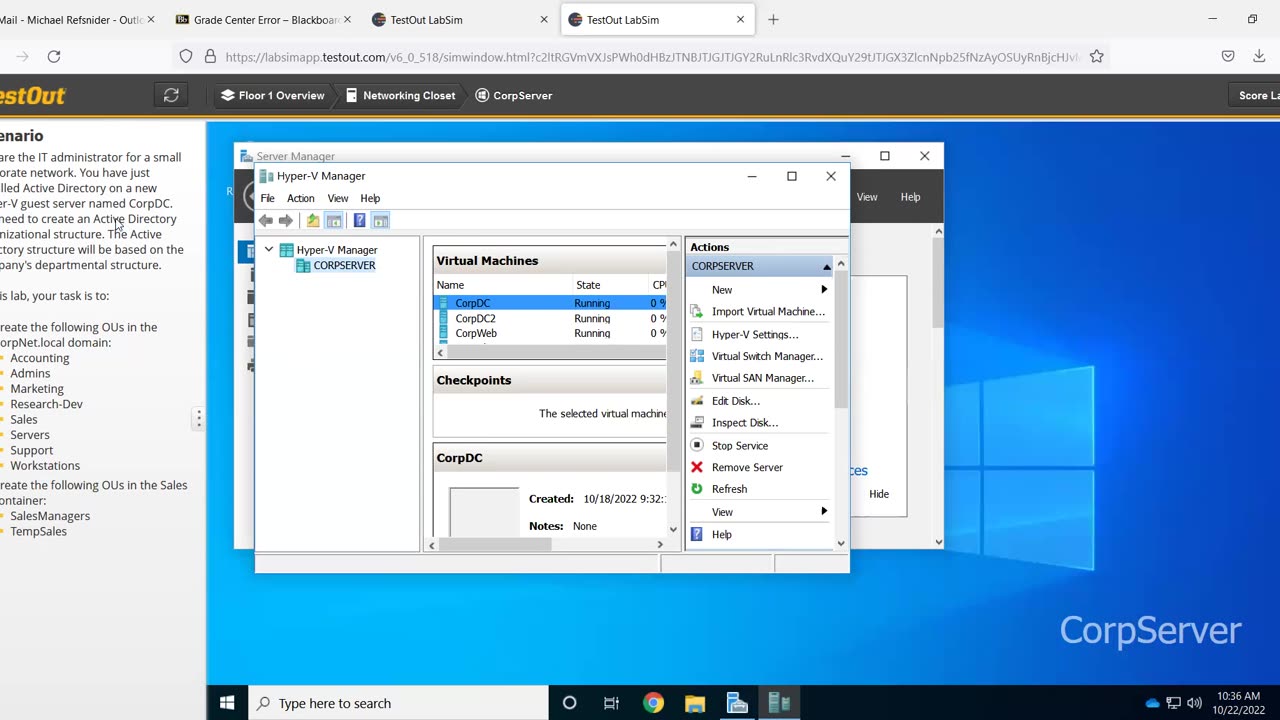Click the Cortana circle taskbar icon
This screenshot has height=720, width=1280.
(x=569, y=703)
